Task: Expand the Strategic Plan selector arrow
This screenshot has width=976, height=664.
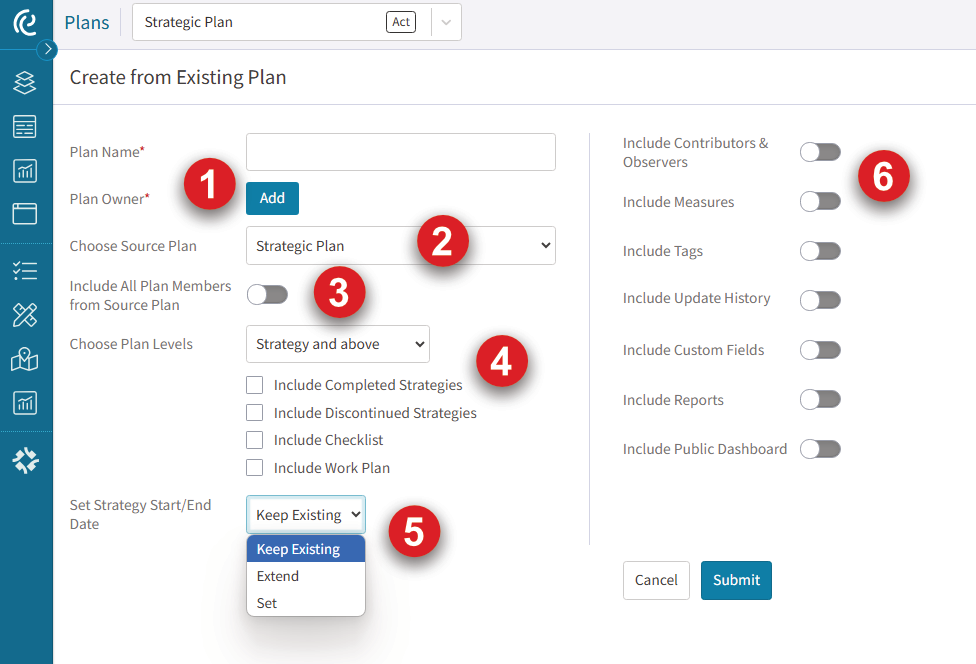Action: point(447,21)
